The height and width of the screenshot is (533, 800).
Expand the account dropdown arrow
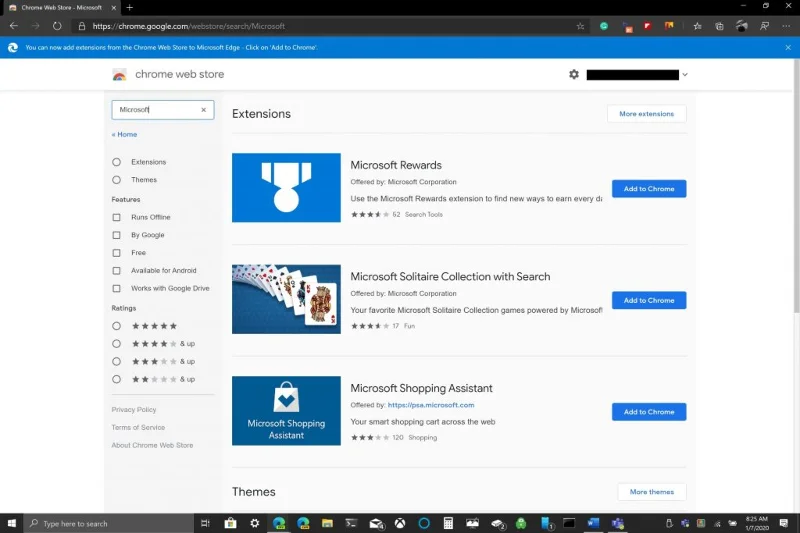pos(685,75)
